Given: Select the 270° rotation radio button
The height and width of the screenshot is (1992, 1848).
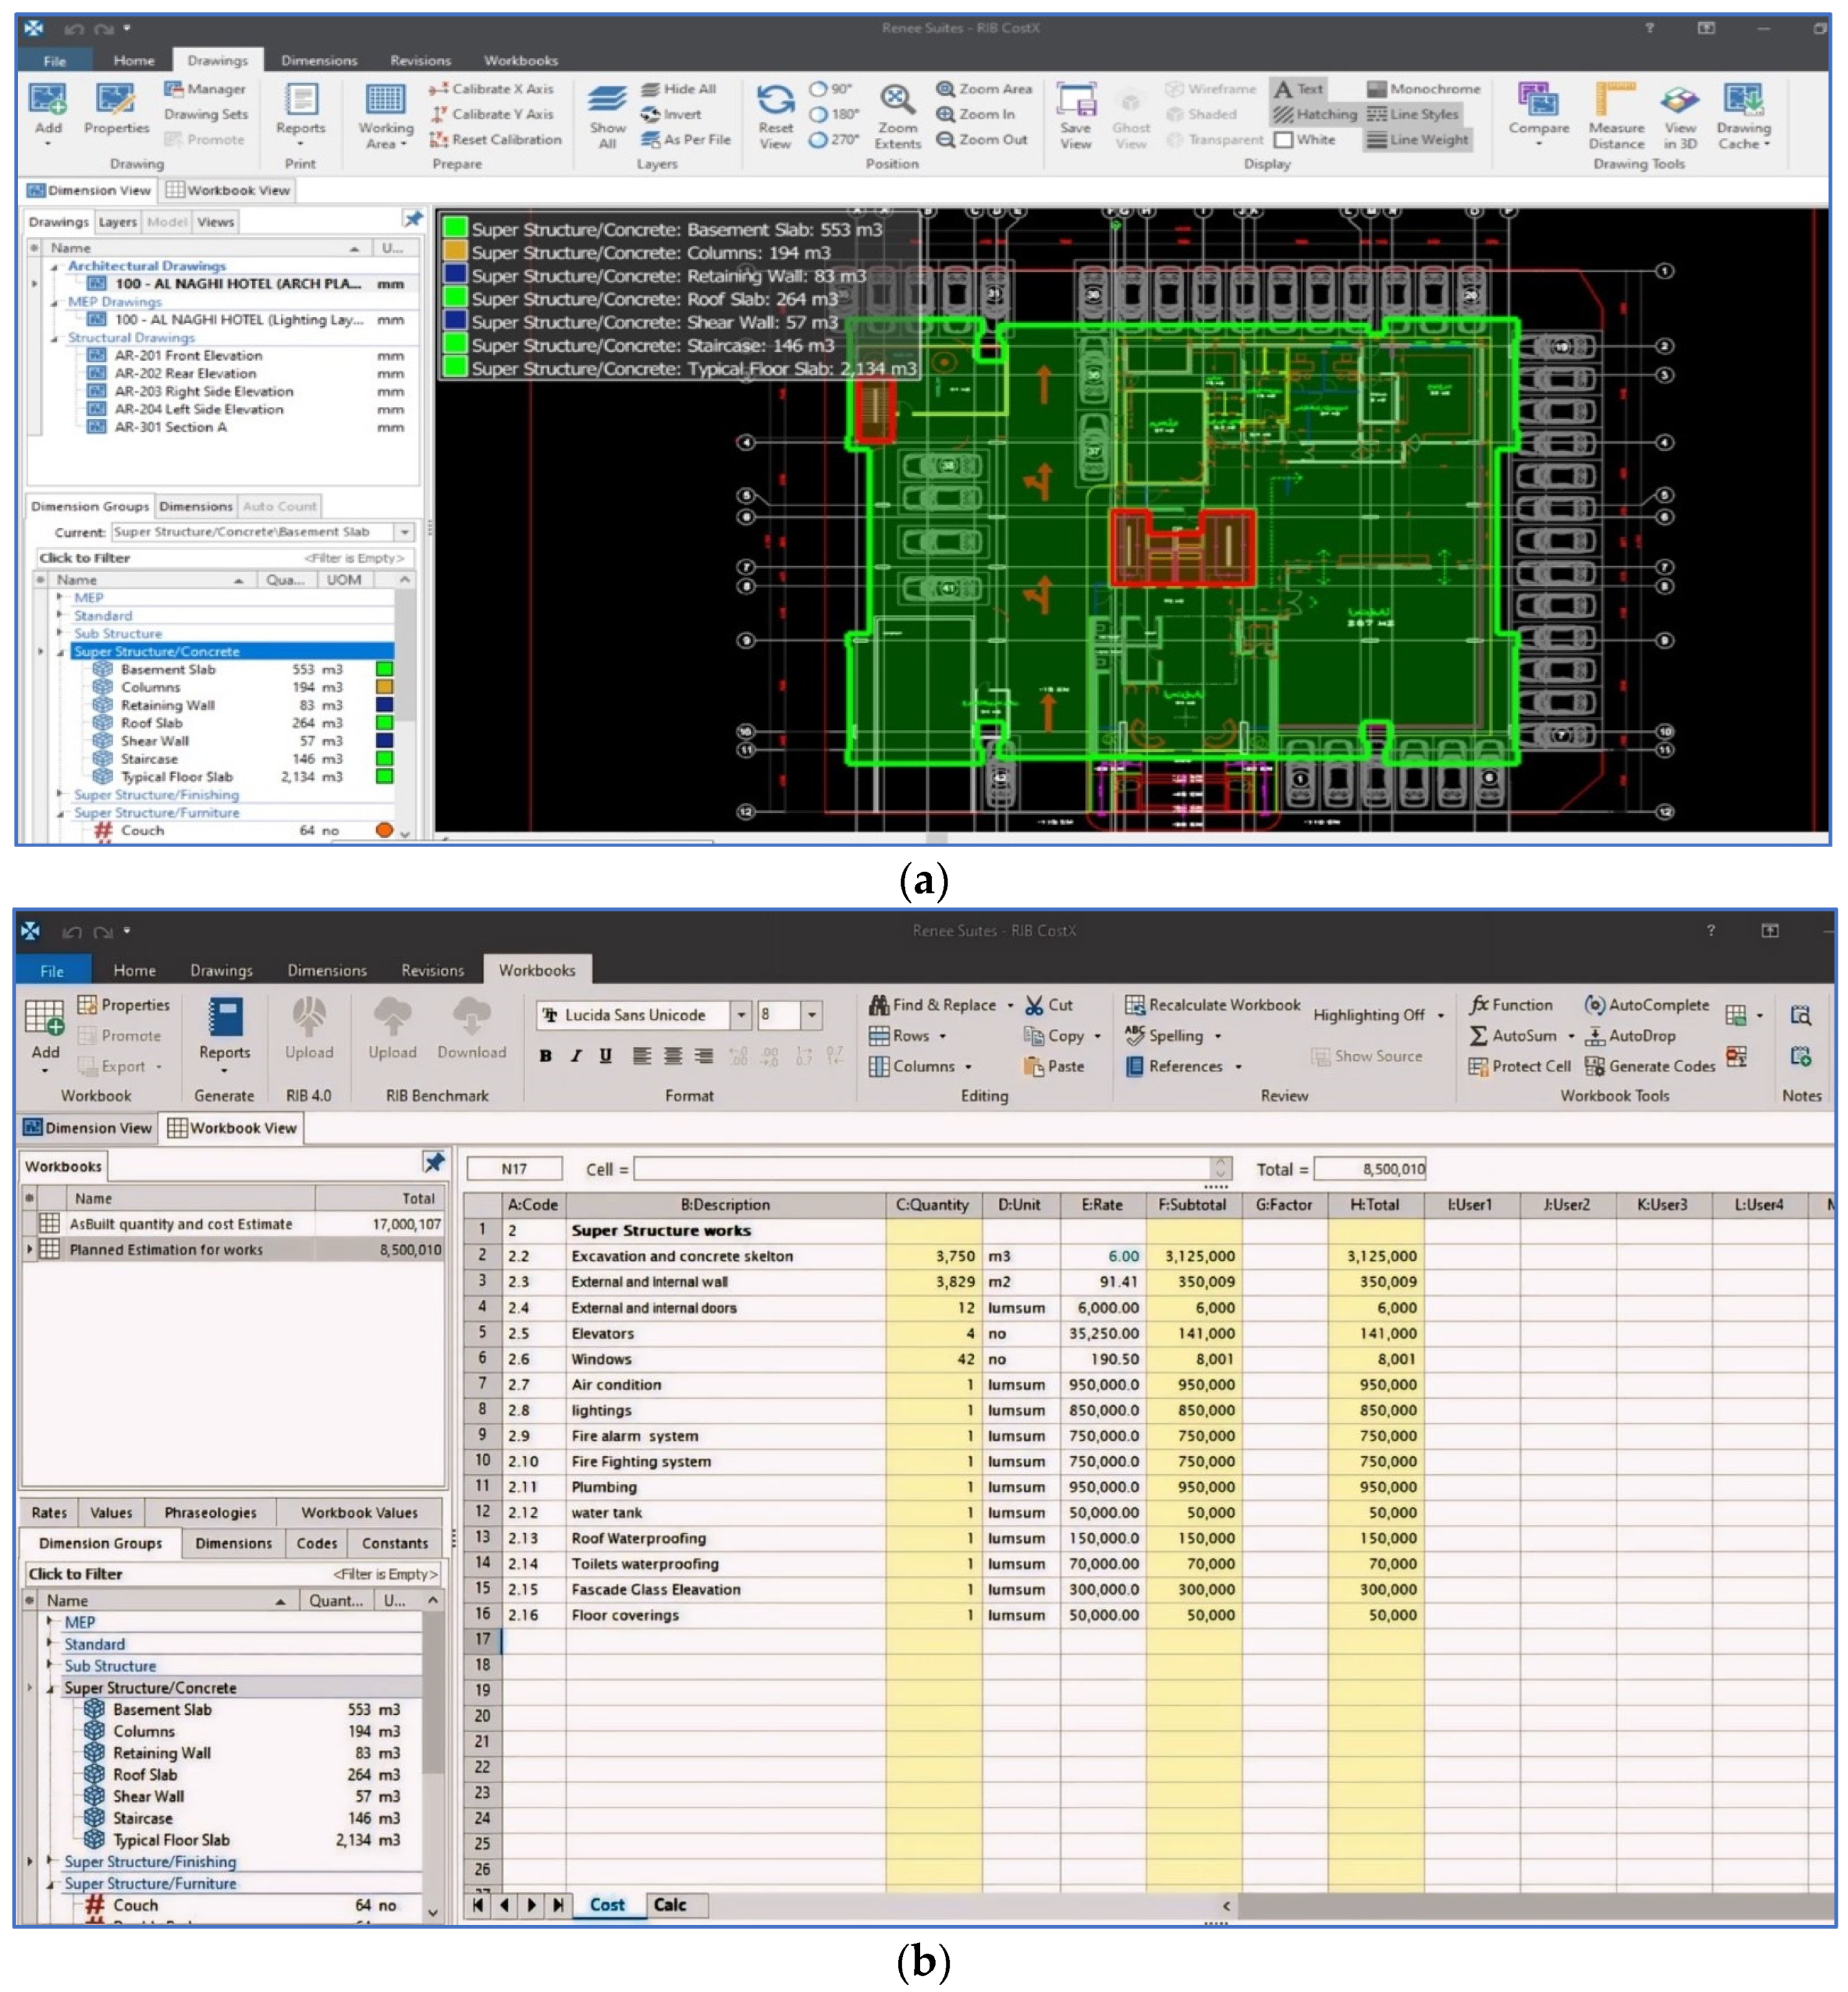Looking at the screenshot, I should [x=819, y=140].
